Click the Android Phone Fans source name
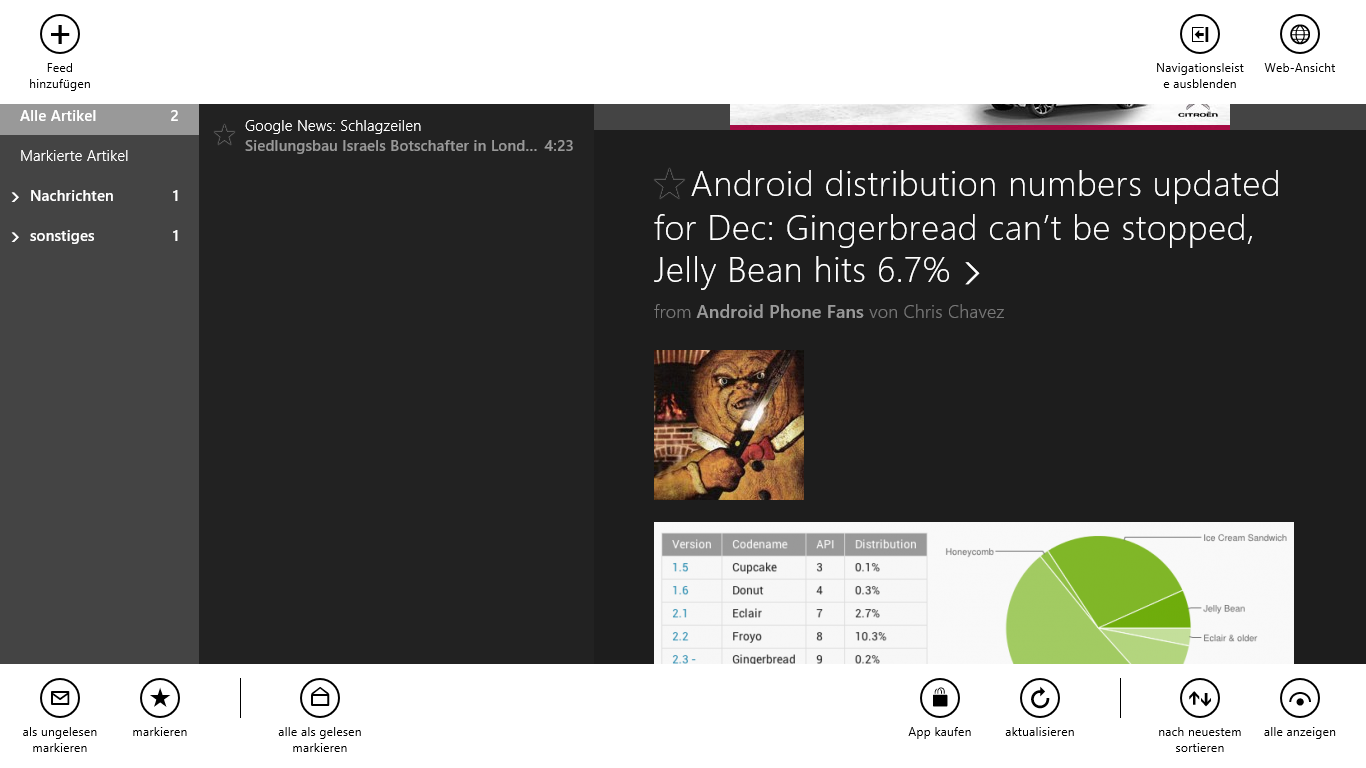The height and width of the screenshot is (768, 1366). click(x=780, y=312)
